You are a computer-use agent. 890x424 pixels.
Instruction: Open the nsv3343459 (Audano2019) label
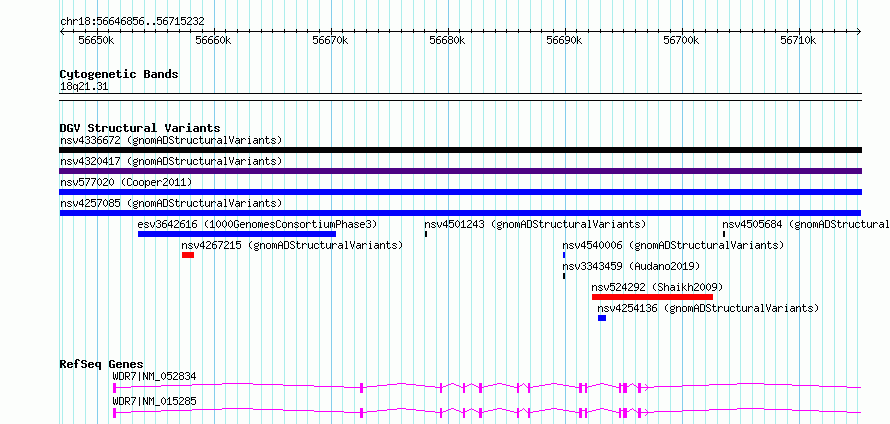631,266
